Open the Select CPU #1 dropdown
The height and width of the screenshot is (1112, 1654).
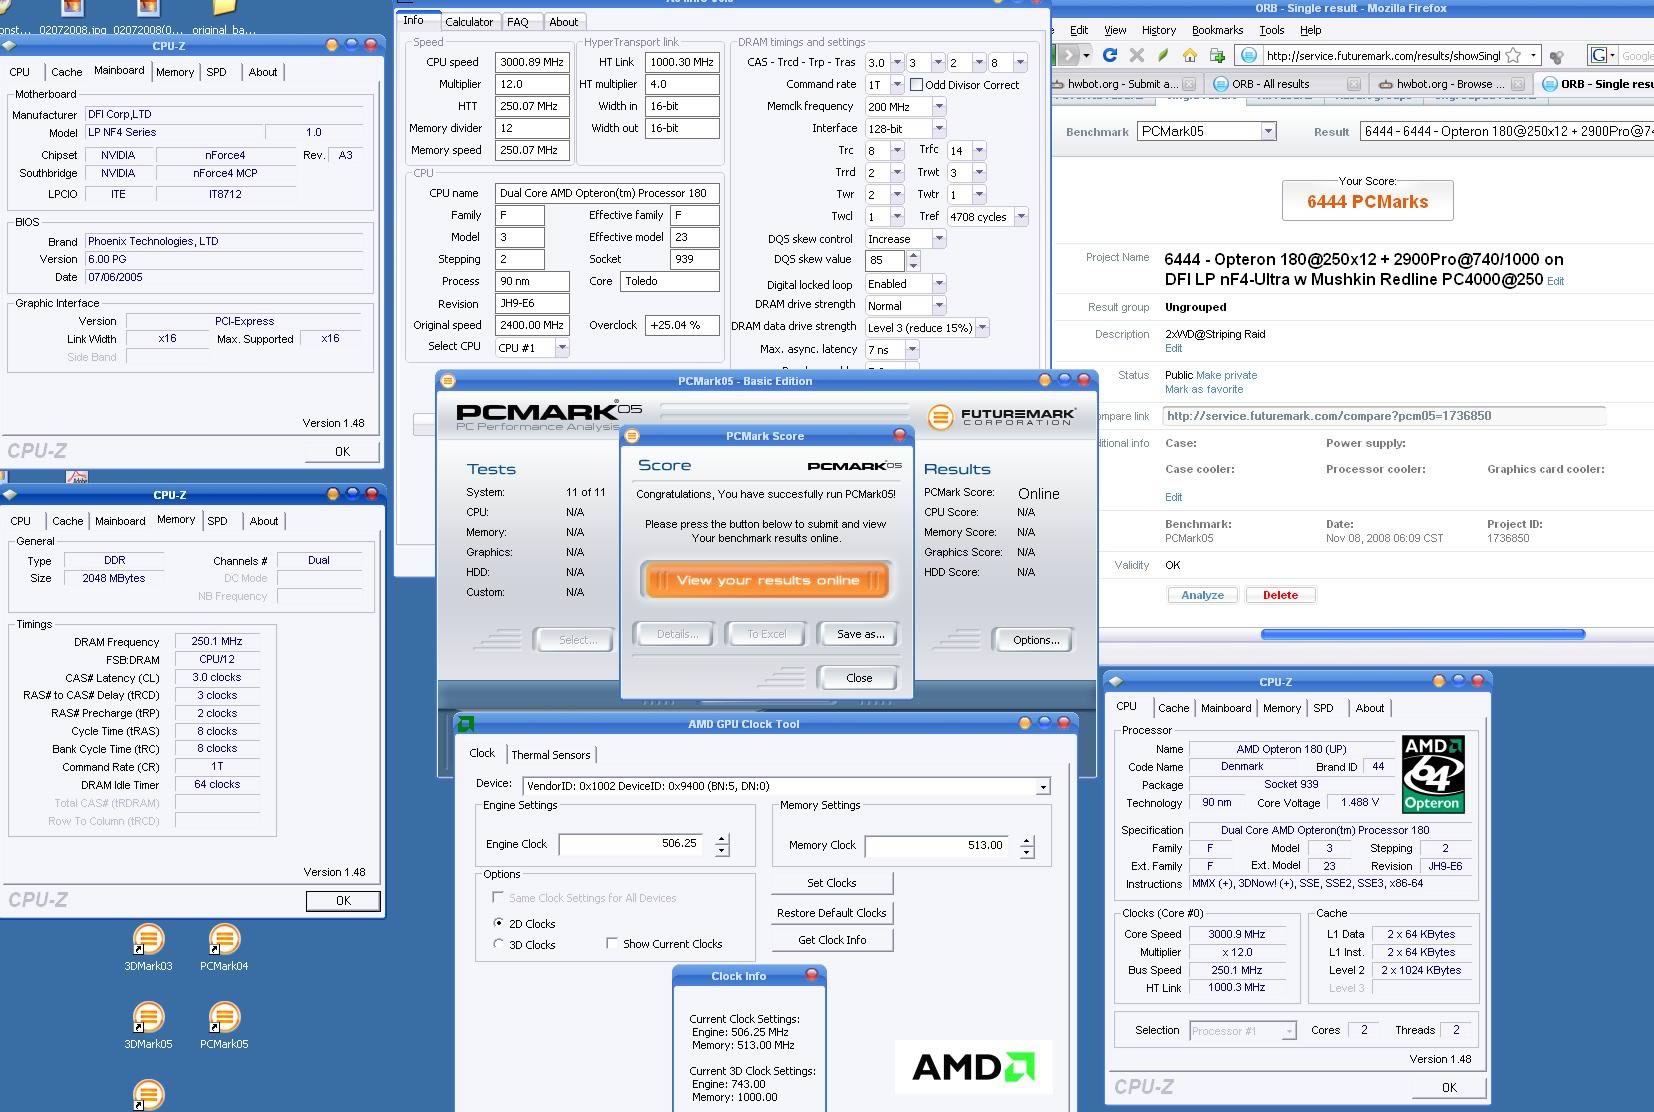[x=562, y=347]
